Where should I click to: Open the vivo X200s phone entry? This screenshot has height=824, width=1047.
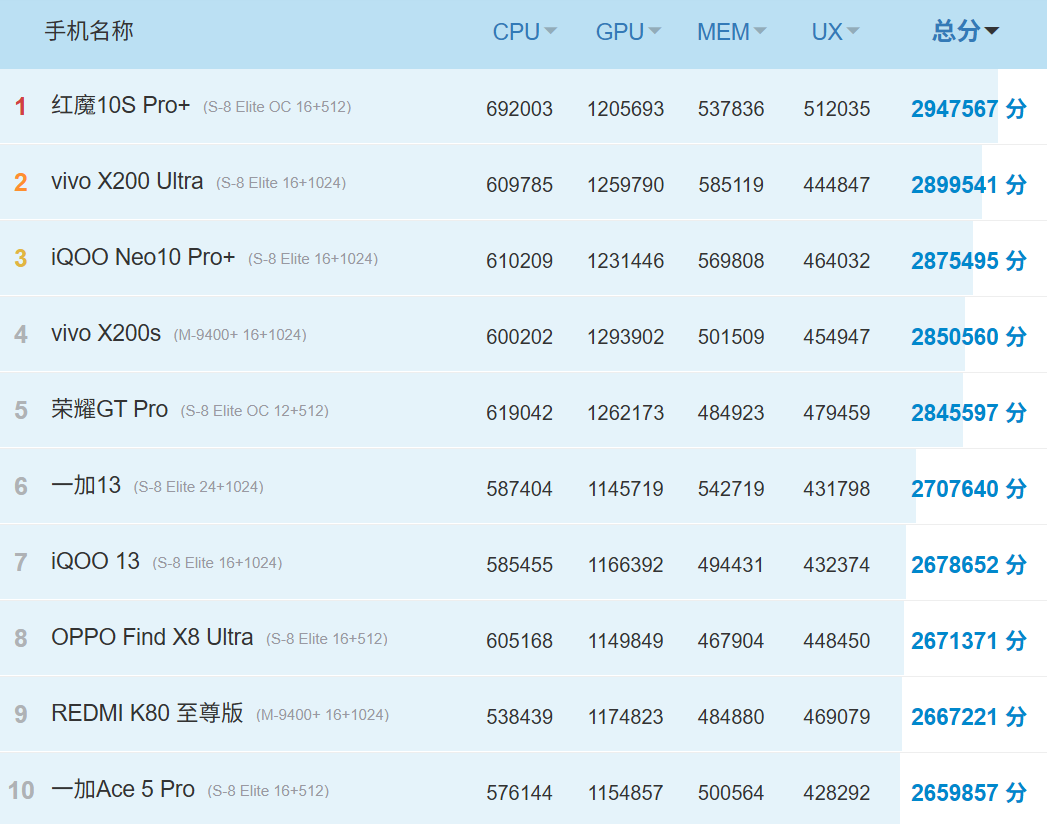[x=106, y=334]
